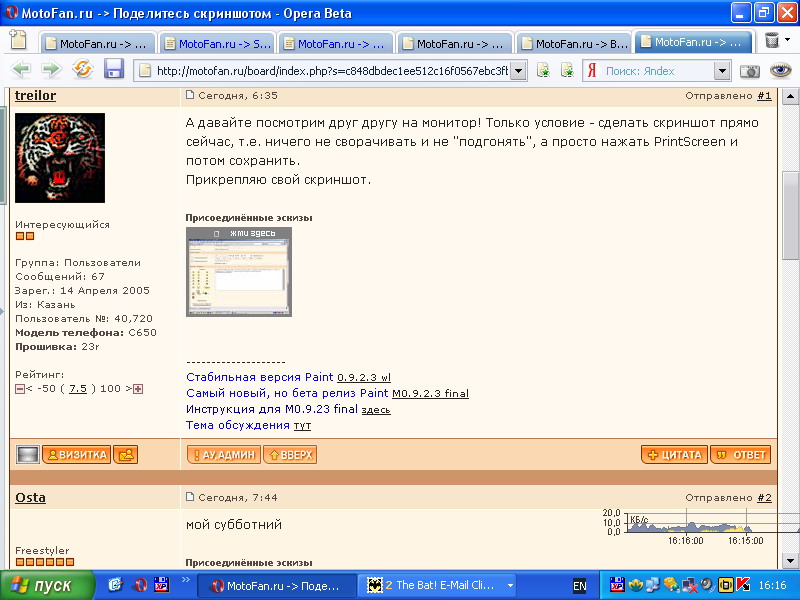The height and width of the screenshot is (600, 800).
Task: Click the eye icon in the toolbar
Action: pos(780,70)
